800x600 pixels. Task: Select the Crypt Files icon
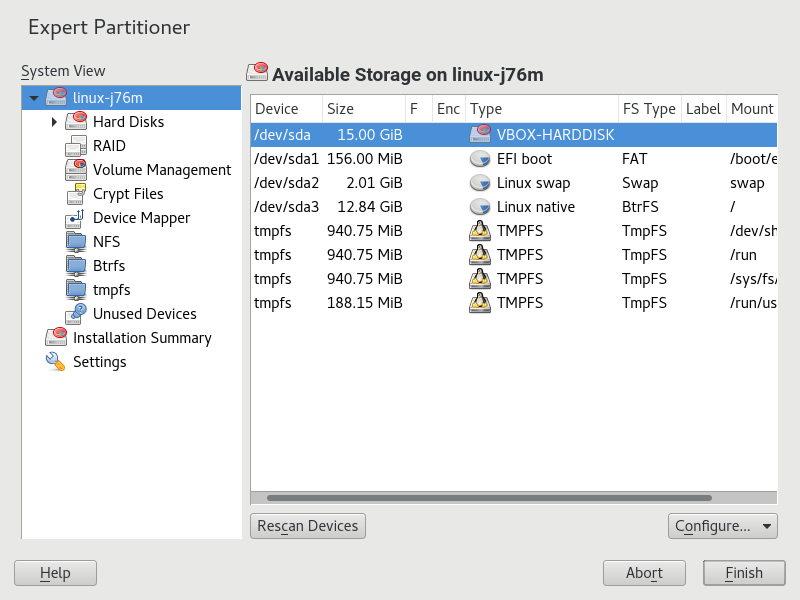point(76,194)
